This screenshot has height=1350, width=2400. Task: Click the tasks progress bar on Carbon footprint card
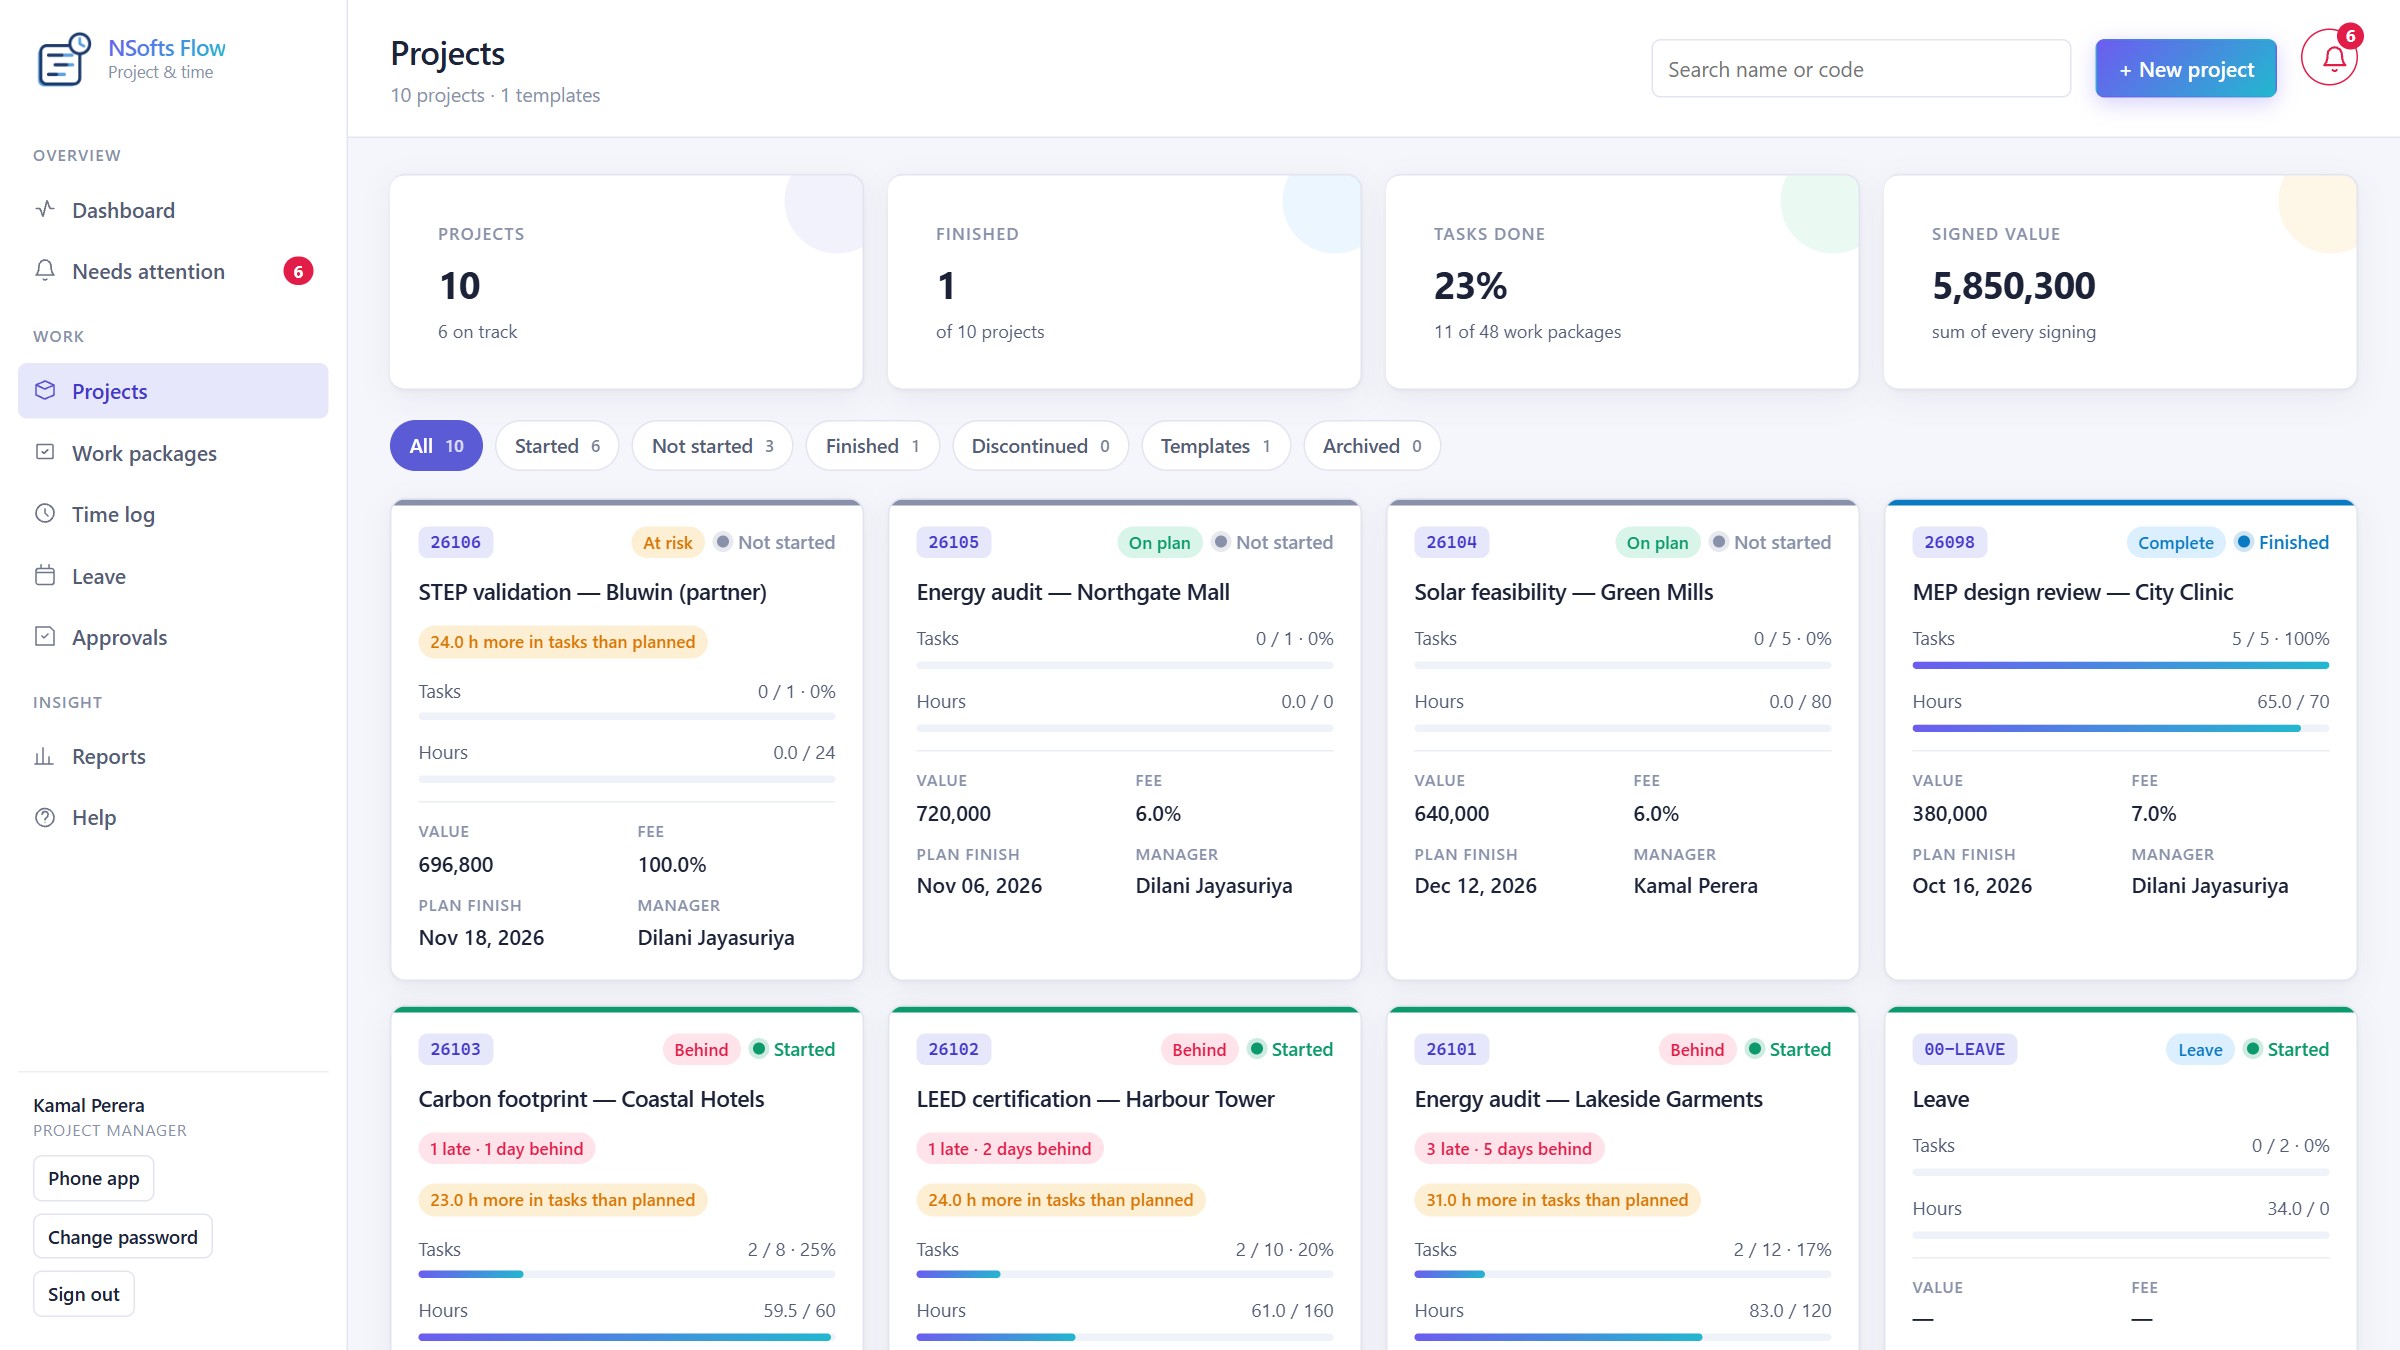626,1274
